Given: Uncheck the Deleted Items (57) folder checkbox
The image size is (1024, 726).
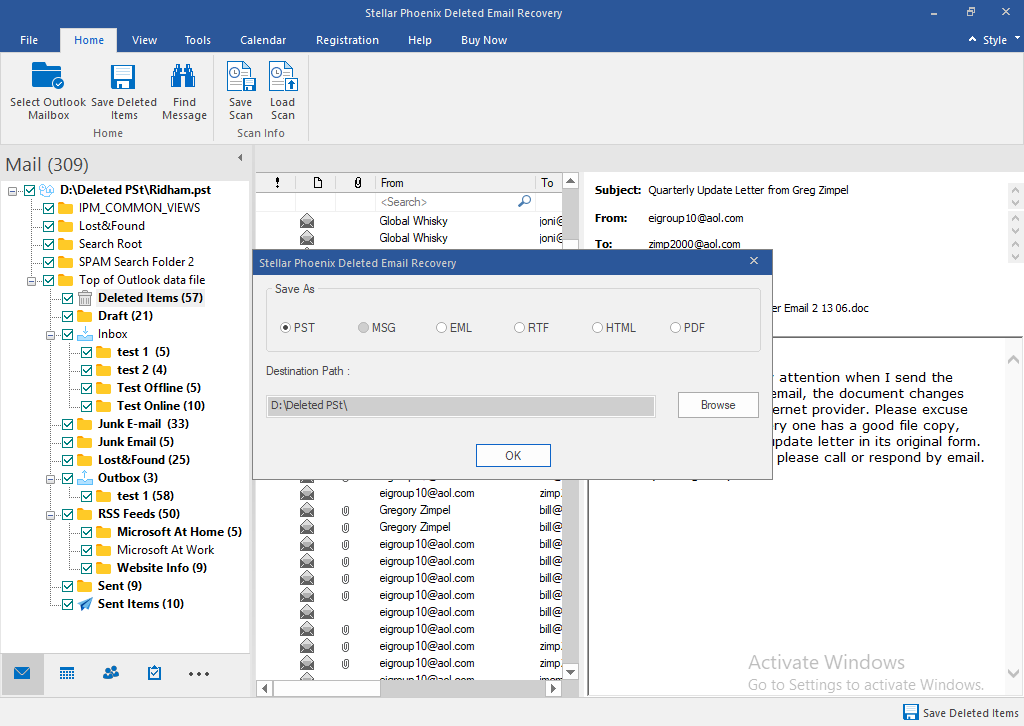Looking at the screenshot, I should pos(67,298).
